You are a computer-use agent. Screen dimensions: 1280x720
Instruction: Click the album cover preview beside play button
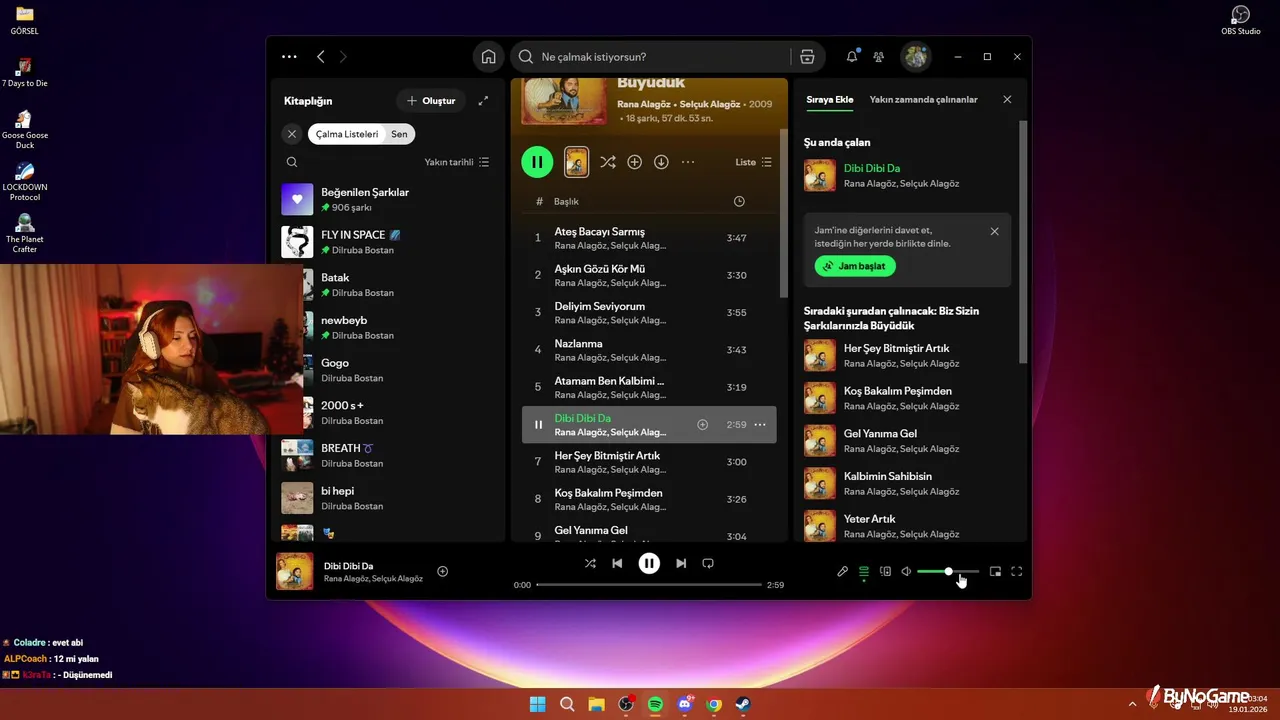(576, 162)
